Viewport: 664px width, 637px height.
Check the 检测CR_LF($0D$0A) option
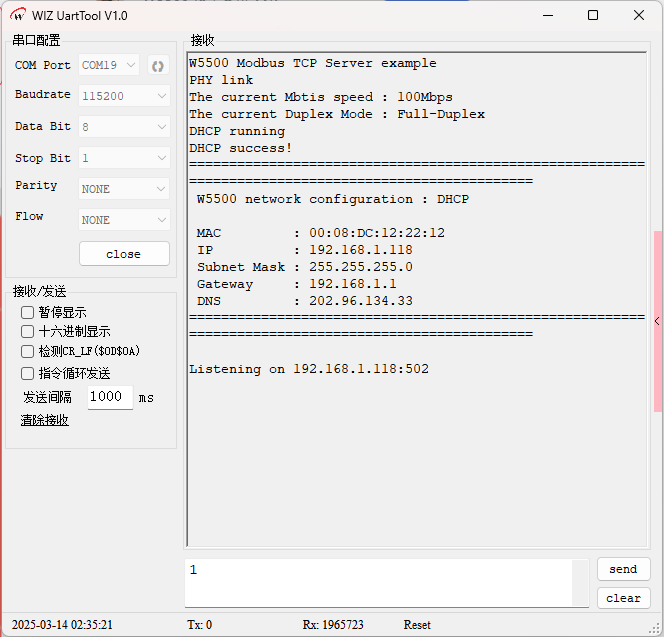coord(28,351)
